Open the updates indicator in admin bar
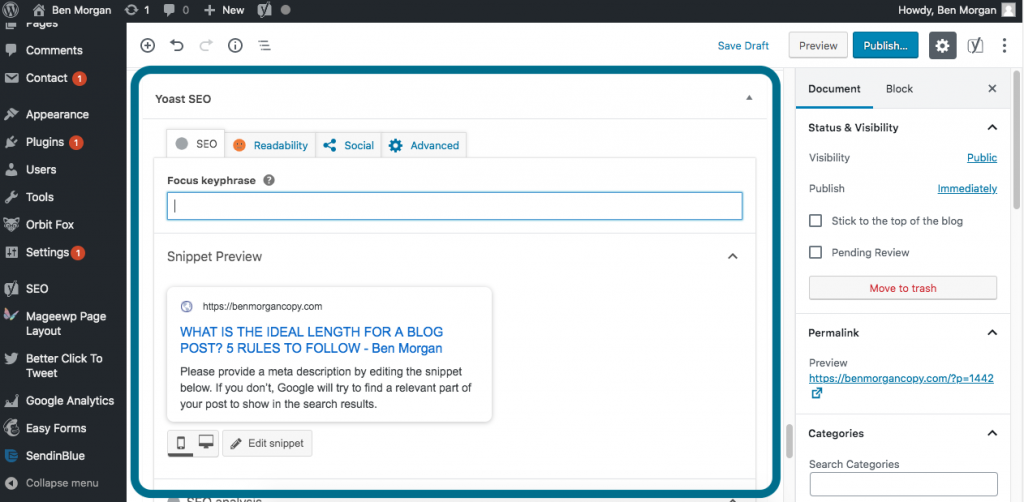1024x502 pixels. (x=137, y=10)
